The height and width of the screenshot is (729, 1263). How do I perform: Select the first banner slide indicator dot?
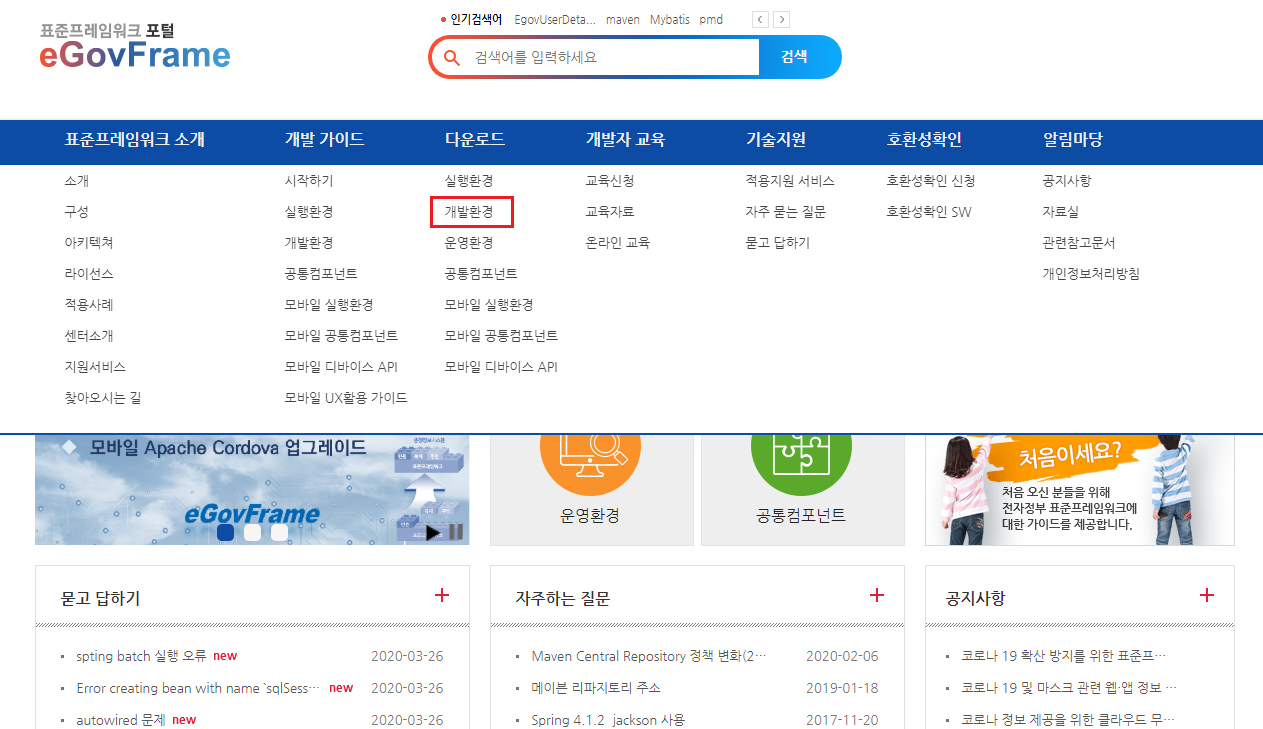(x=225, y=532)
